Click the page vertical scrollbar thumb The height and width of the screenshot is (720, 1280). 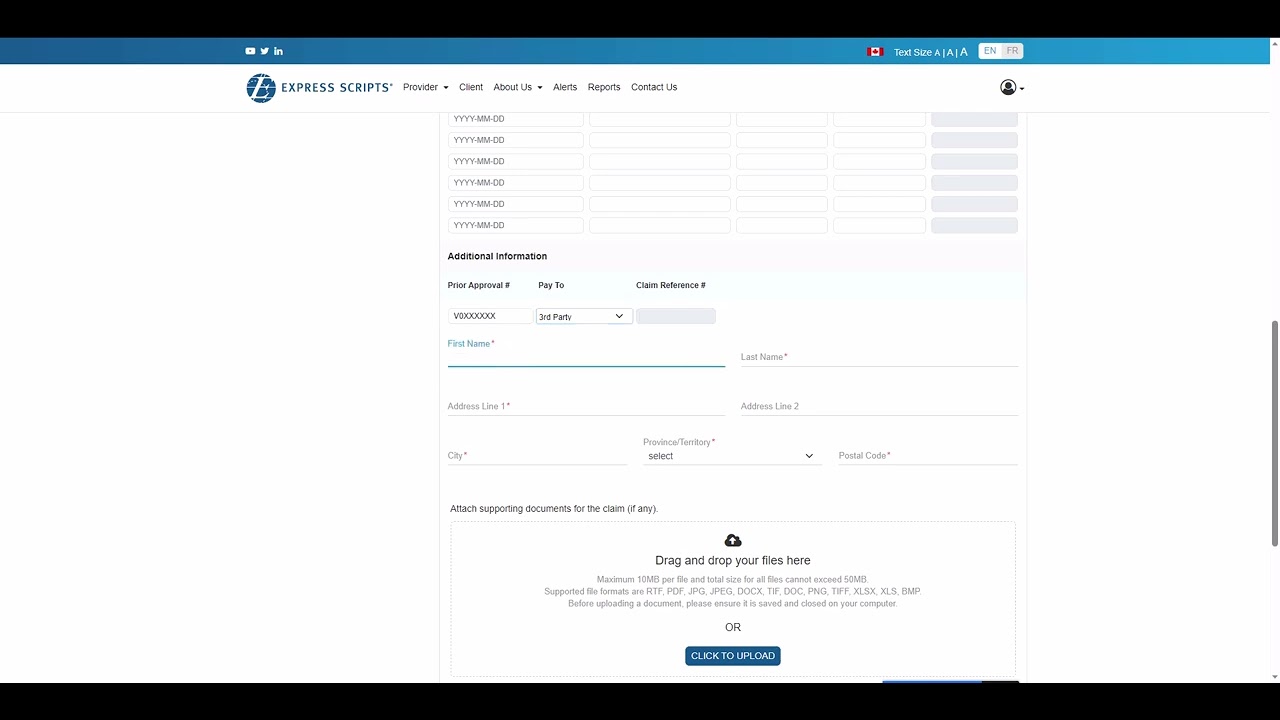[x=1275, y=433]
